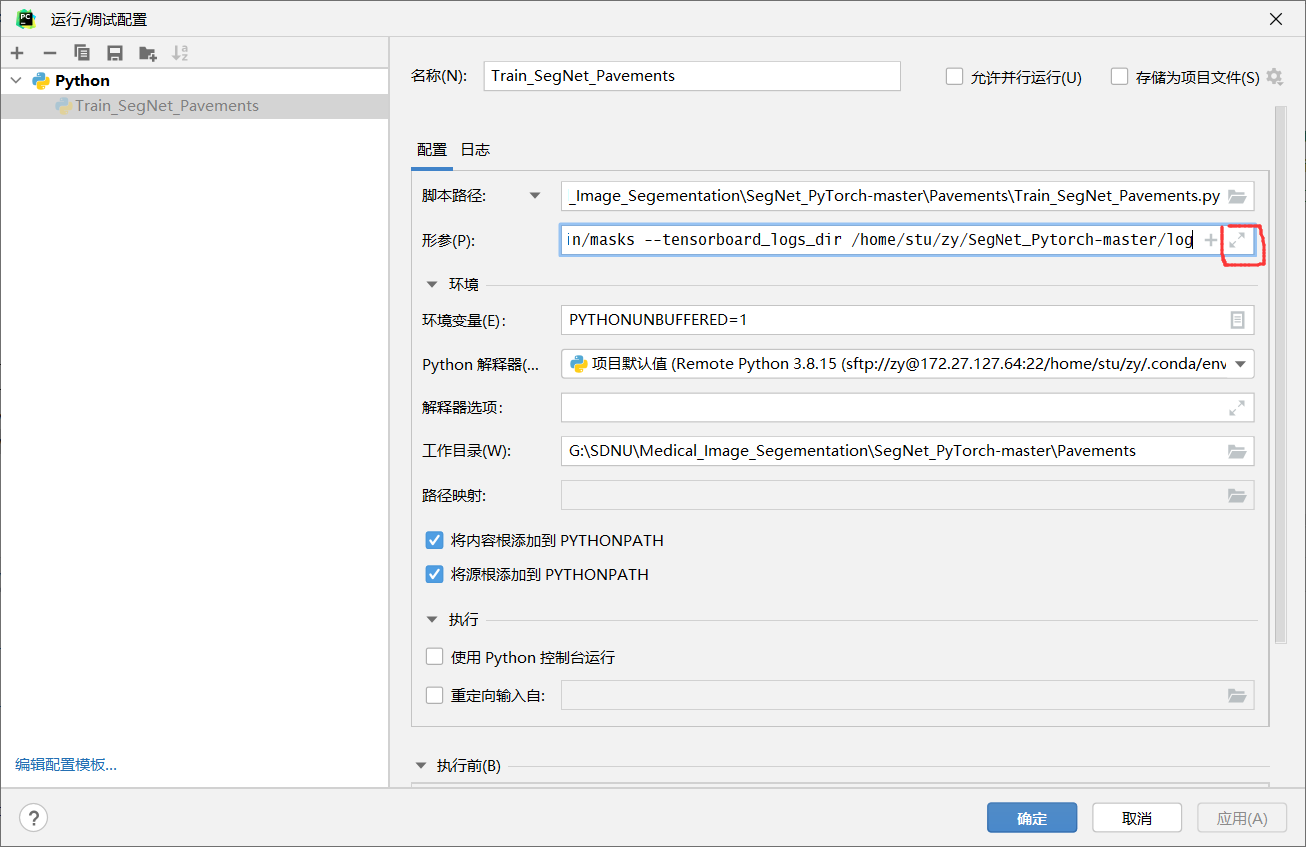The width and height of the screenshot is (1306, 847).
Task: Uncheck 将内容根添加到 PYTHONPATH
Action: point(434,540)
